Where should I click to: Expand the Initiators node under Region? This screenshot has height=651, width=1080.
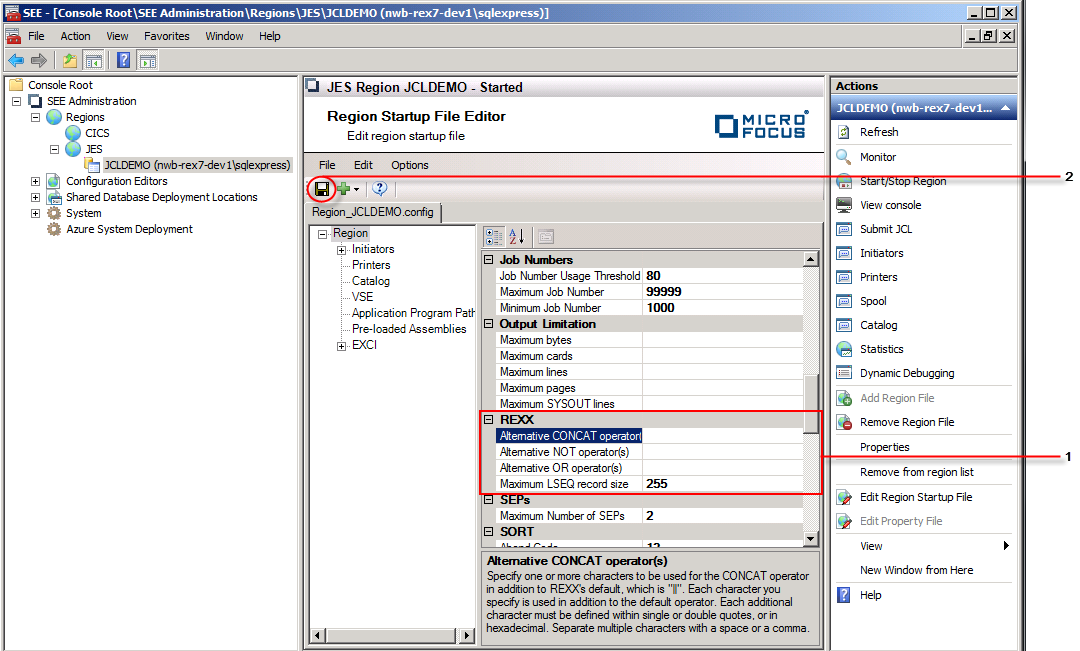coord(341,249)
